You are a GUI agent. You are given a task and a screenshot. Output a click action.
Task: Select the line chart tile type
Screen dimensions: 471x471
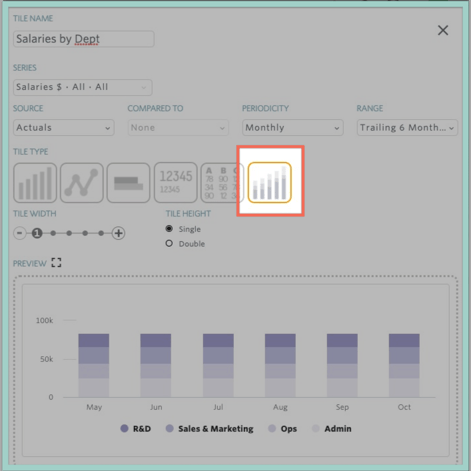(x=82, y=183)
